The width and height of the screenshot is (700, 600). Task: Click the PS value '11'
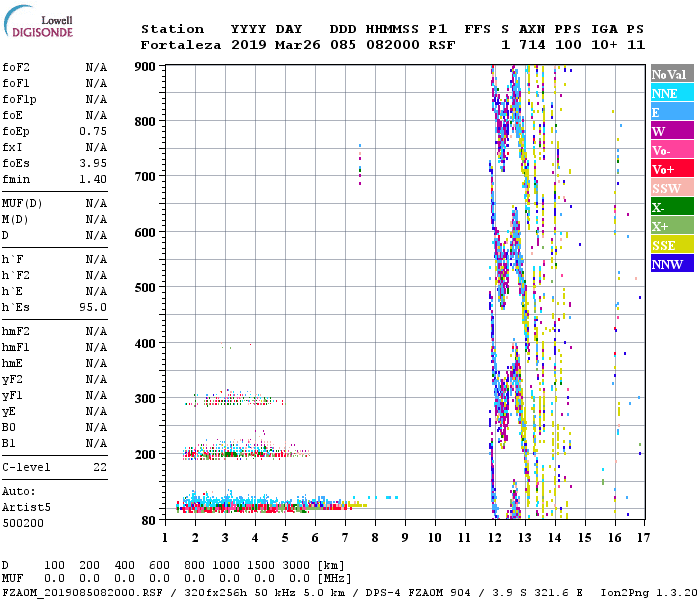pos(636,45)
